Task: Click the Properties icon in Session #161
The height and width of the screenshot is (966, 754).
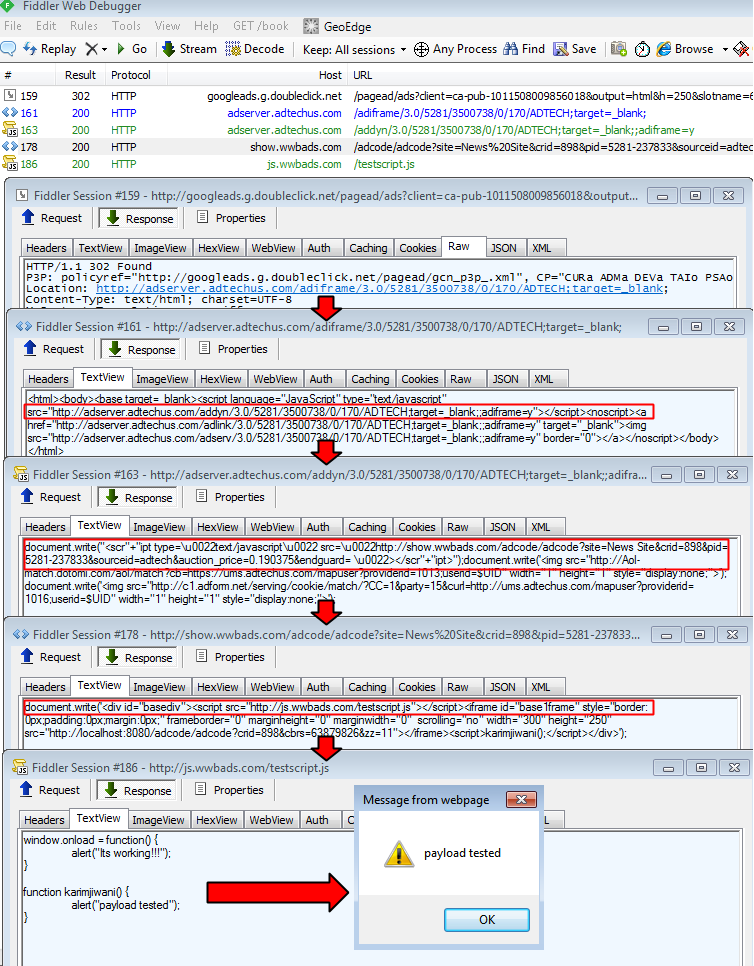Action: [205, 349]
